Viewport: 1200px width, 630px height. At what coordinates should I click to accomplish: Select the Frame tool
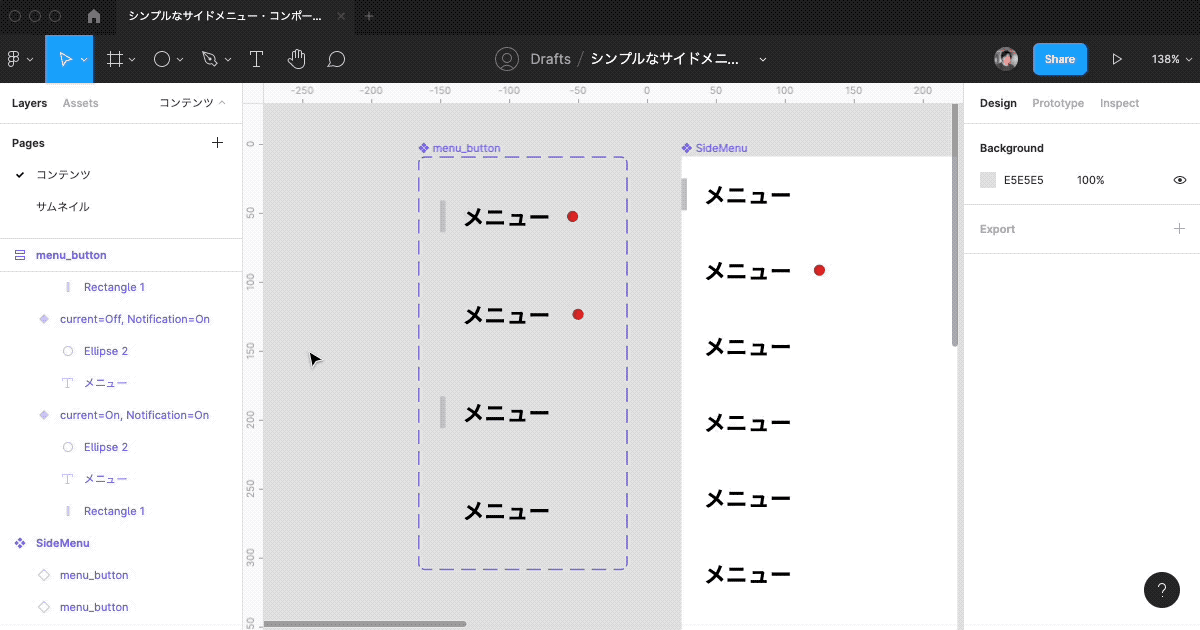point(114,58)
